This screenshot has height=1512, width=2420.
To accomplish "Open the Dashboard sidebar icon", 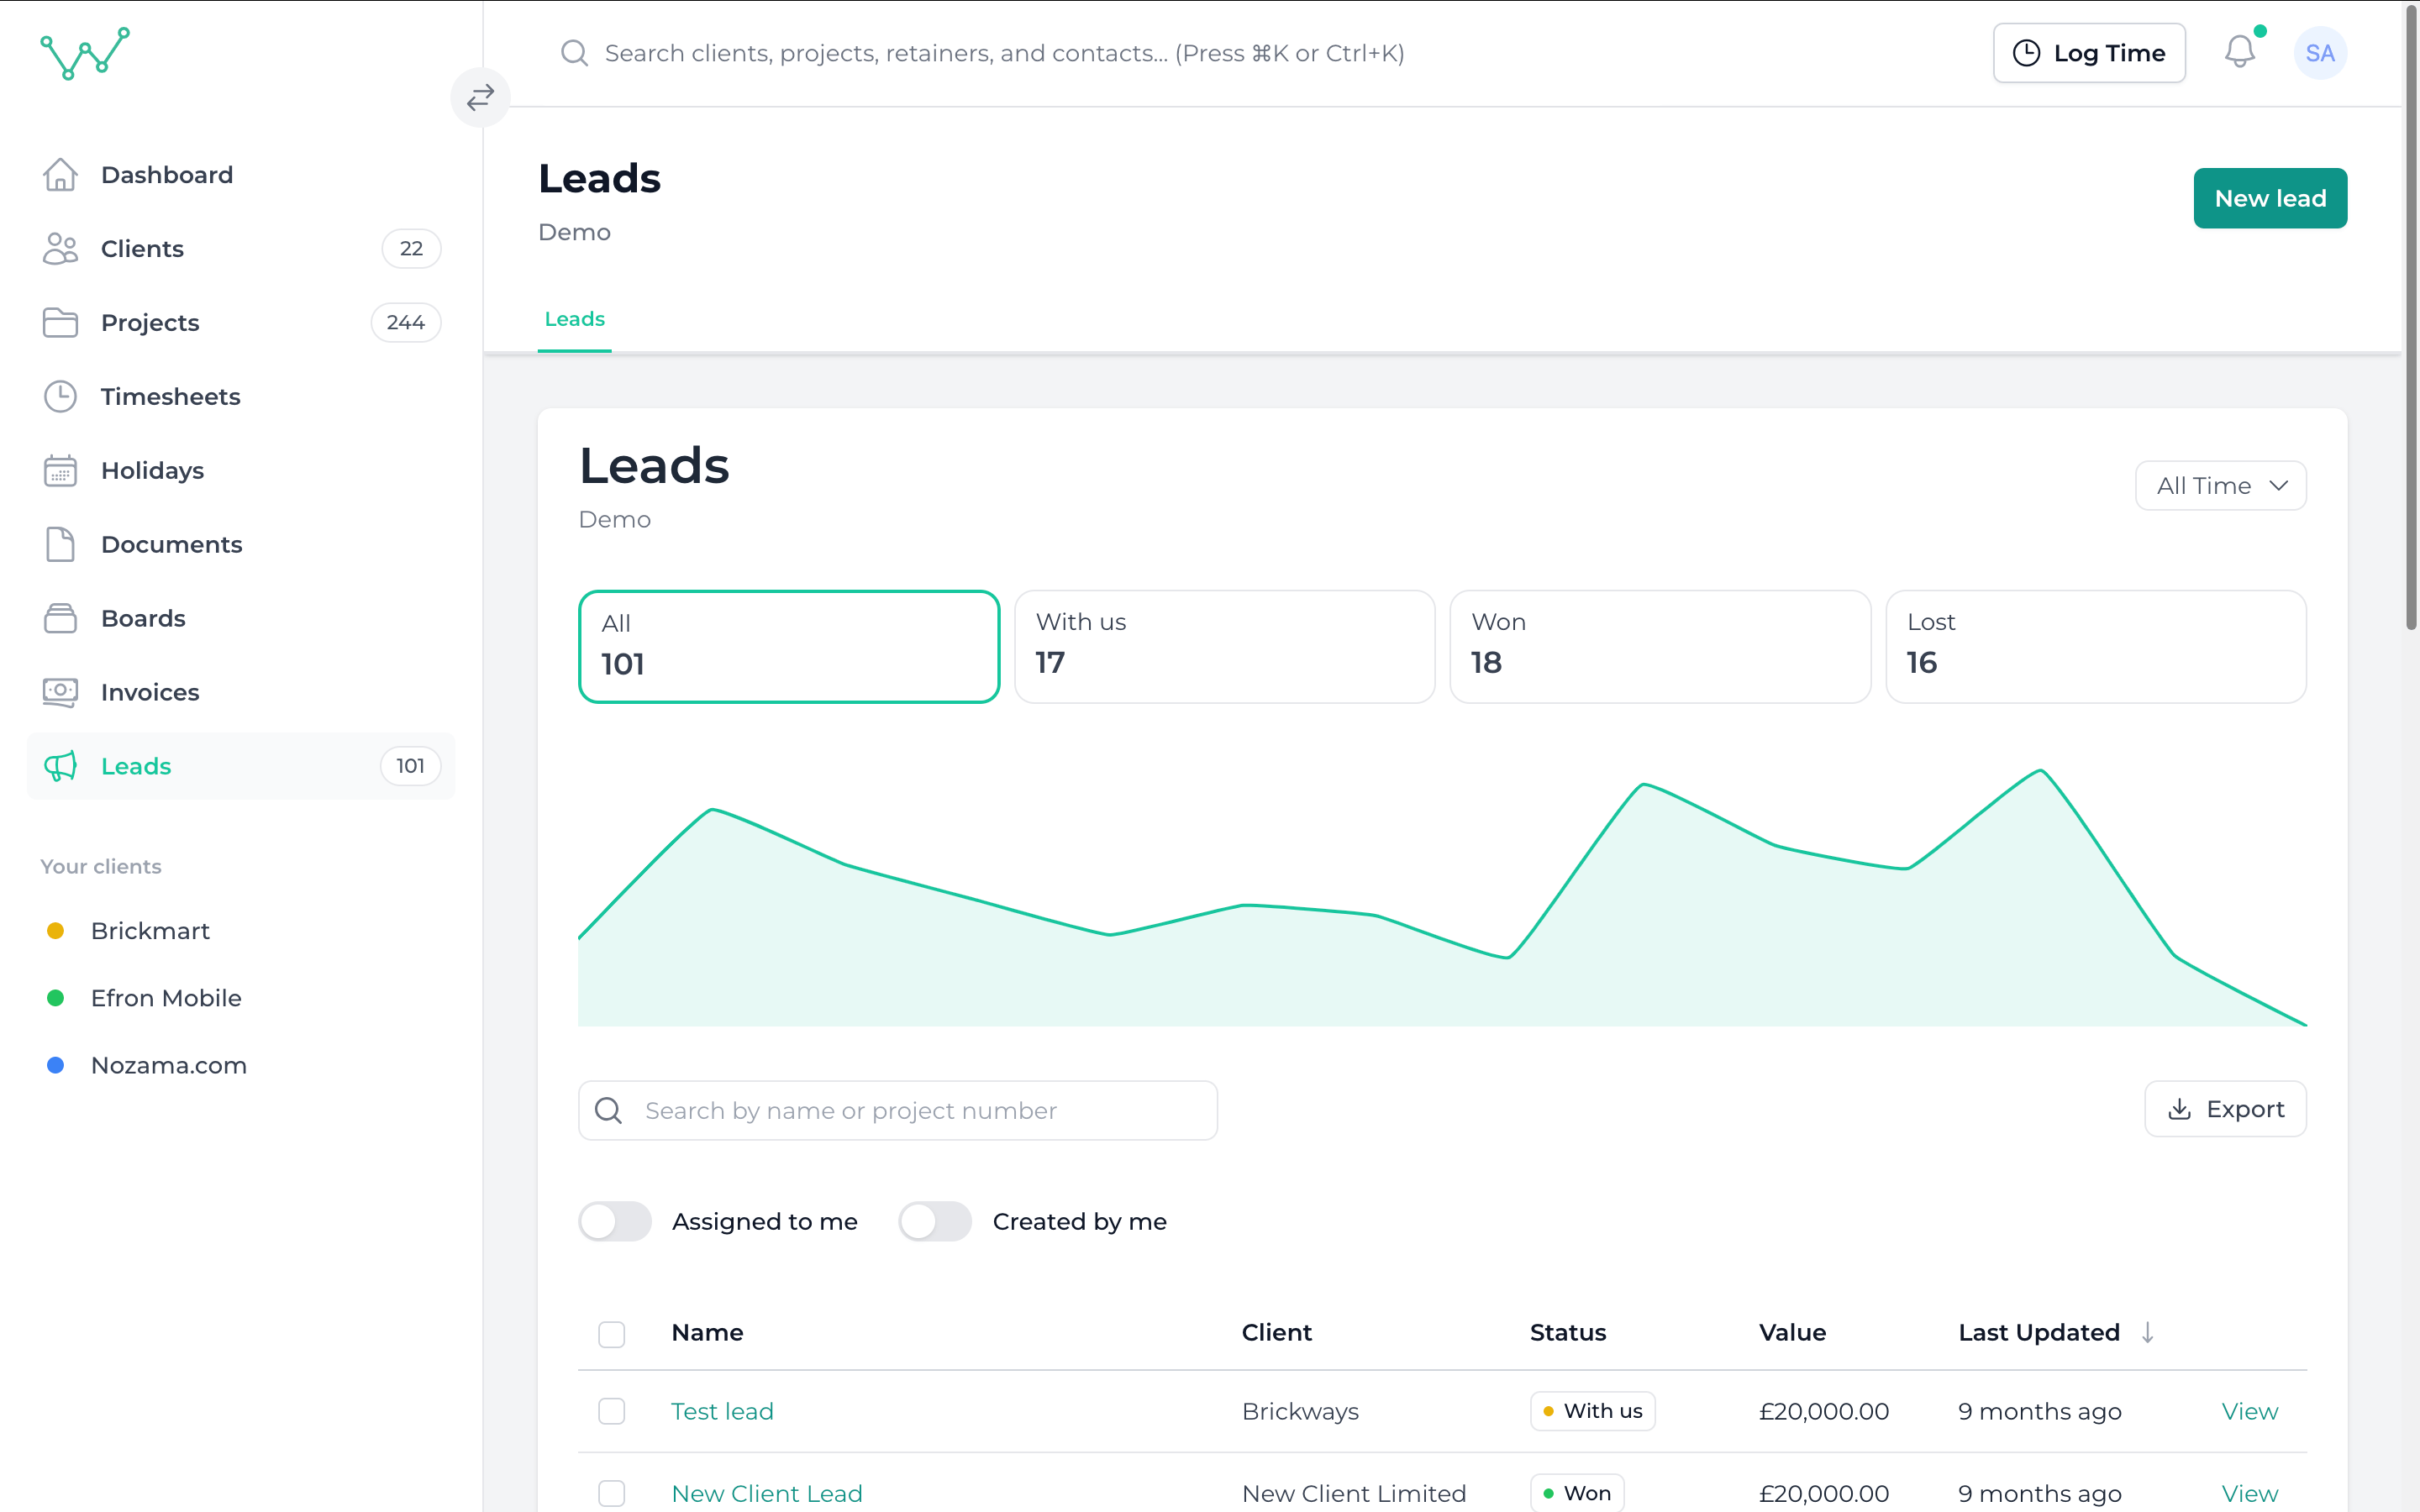I will (60, 174).
